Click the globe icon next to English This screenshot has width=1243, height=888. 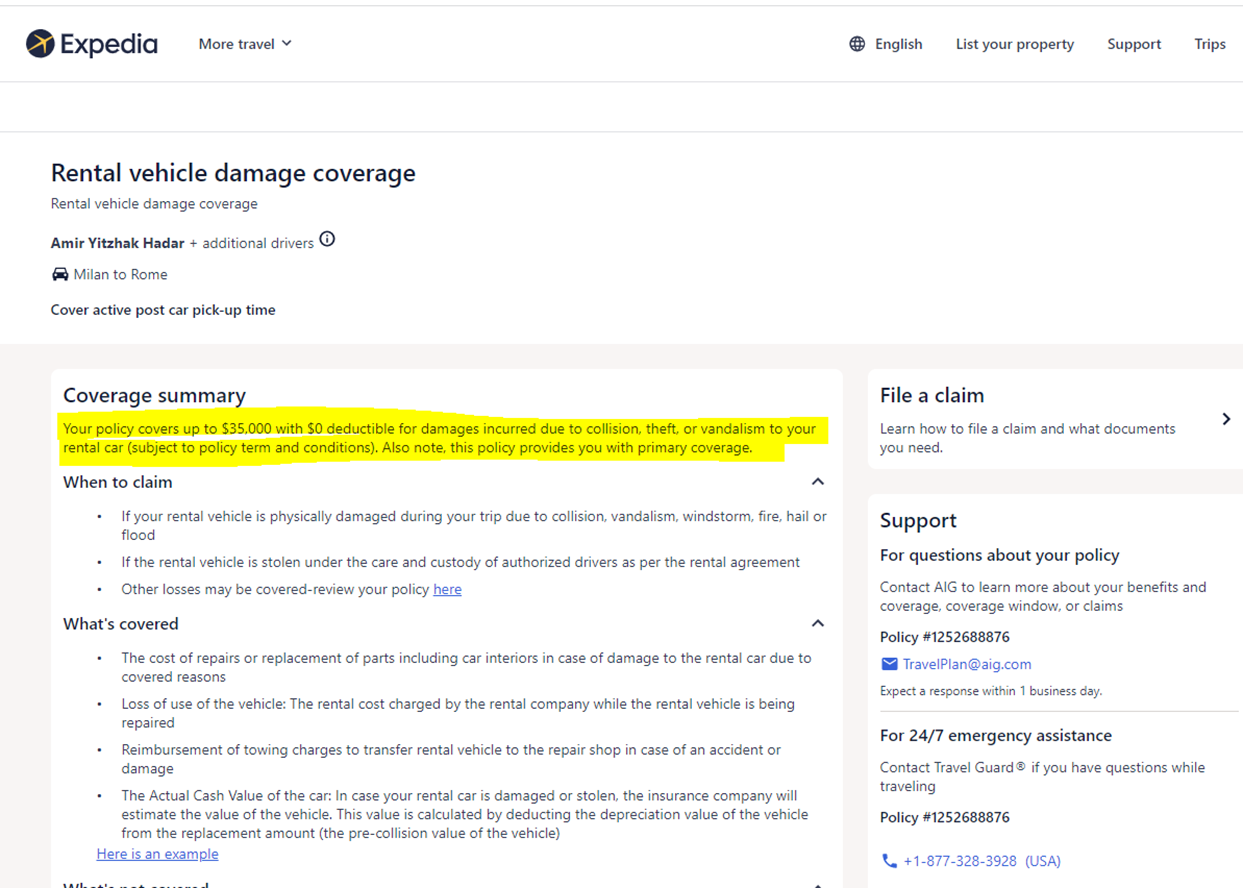[x=856, y=44]
